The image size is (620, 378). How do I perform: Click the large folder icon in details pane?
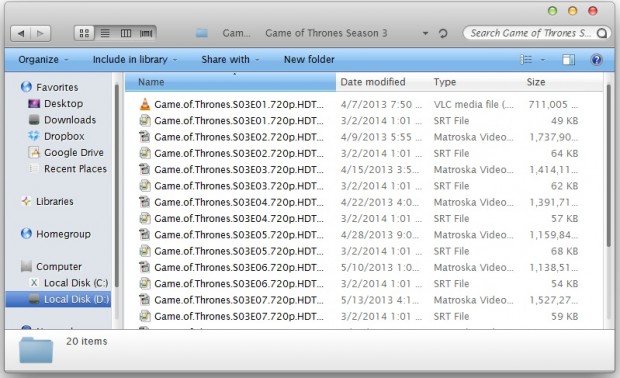pos(36,350)
